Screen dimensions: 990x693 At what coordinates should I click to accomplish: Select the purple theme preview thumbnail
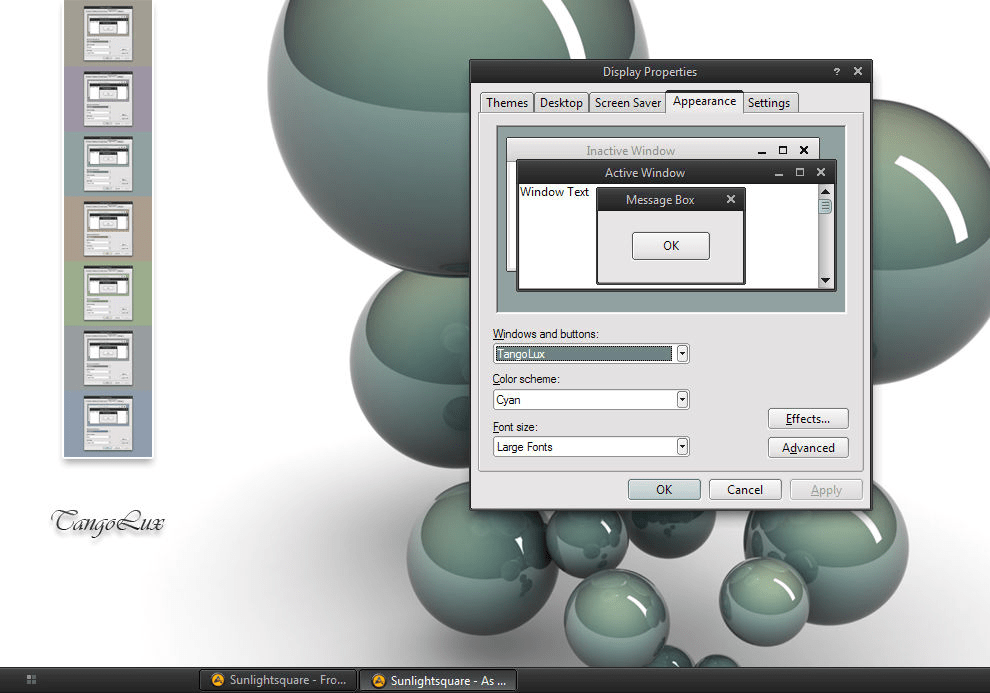pos(107,99)
